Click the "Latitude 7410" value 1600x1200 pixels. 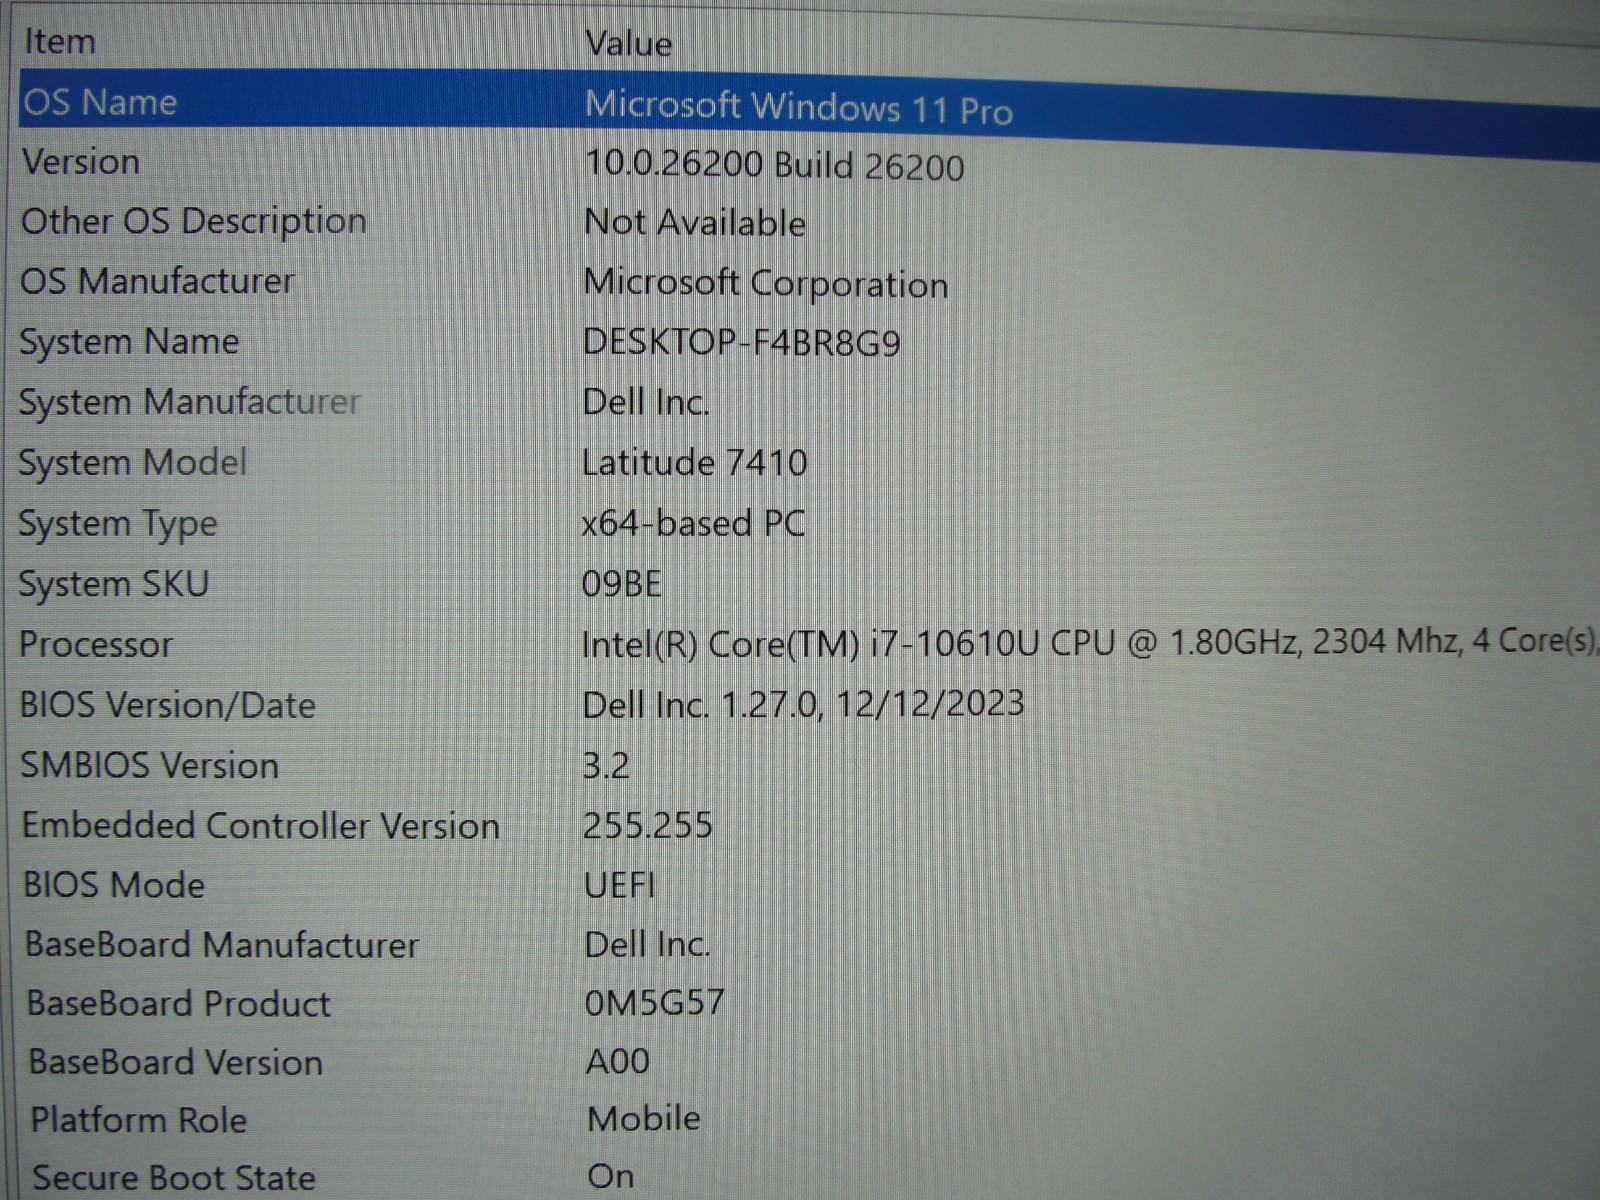(x=694, y=462)
